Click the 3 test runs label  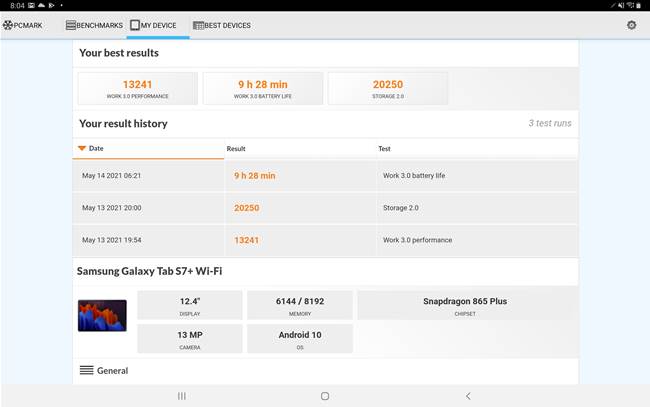click(x=550, y=123)
